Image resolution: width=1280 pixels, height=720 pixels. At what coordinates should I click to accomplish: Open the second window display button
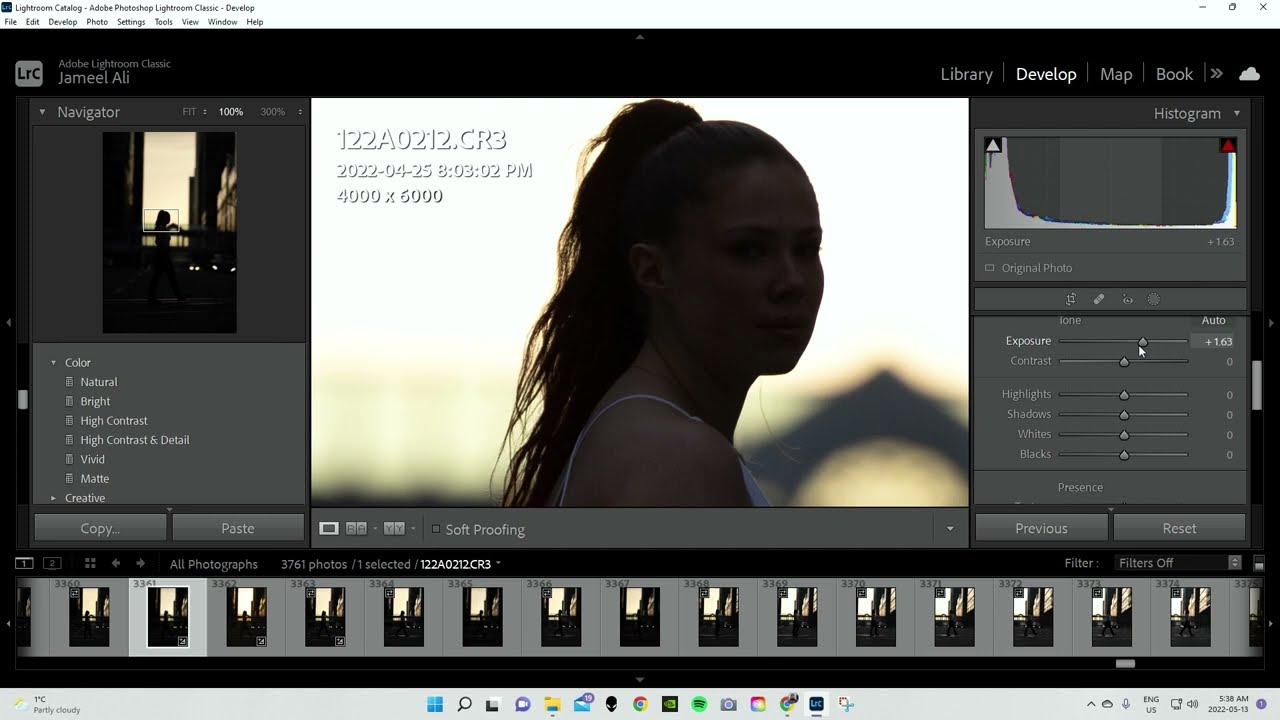tap(53, 564)
